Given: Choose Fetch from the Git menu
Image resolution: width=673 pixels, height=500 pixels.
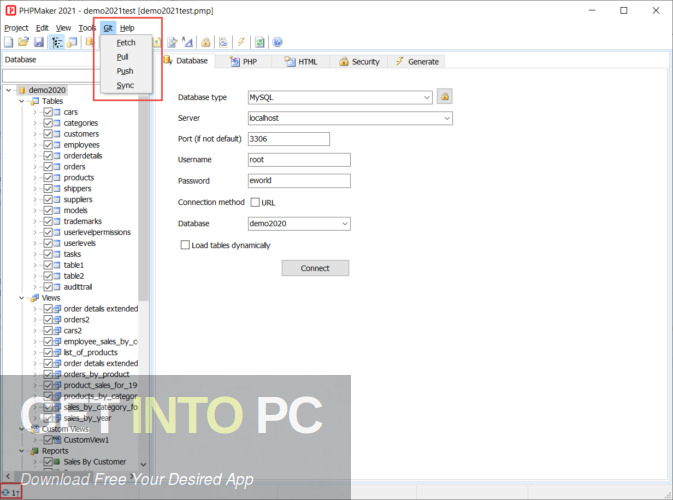Looking at the screenshot, I should (126, 42).
